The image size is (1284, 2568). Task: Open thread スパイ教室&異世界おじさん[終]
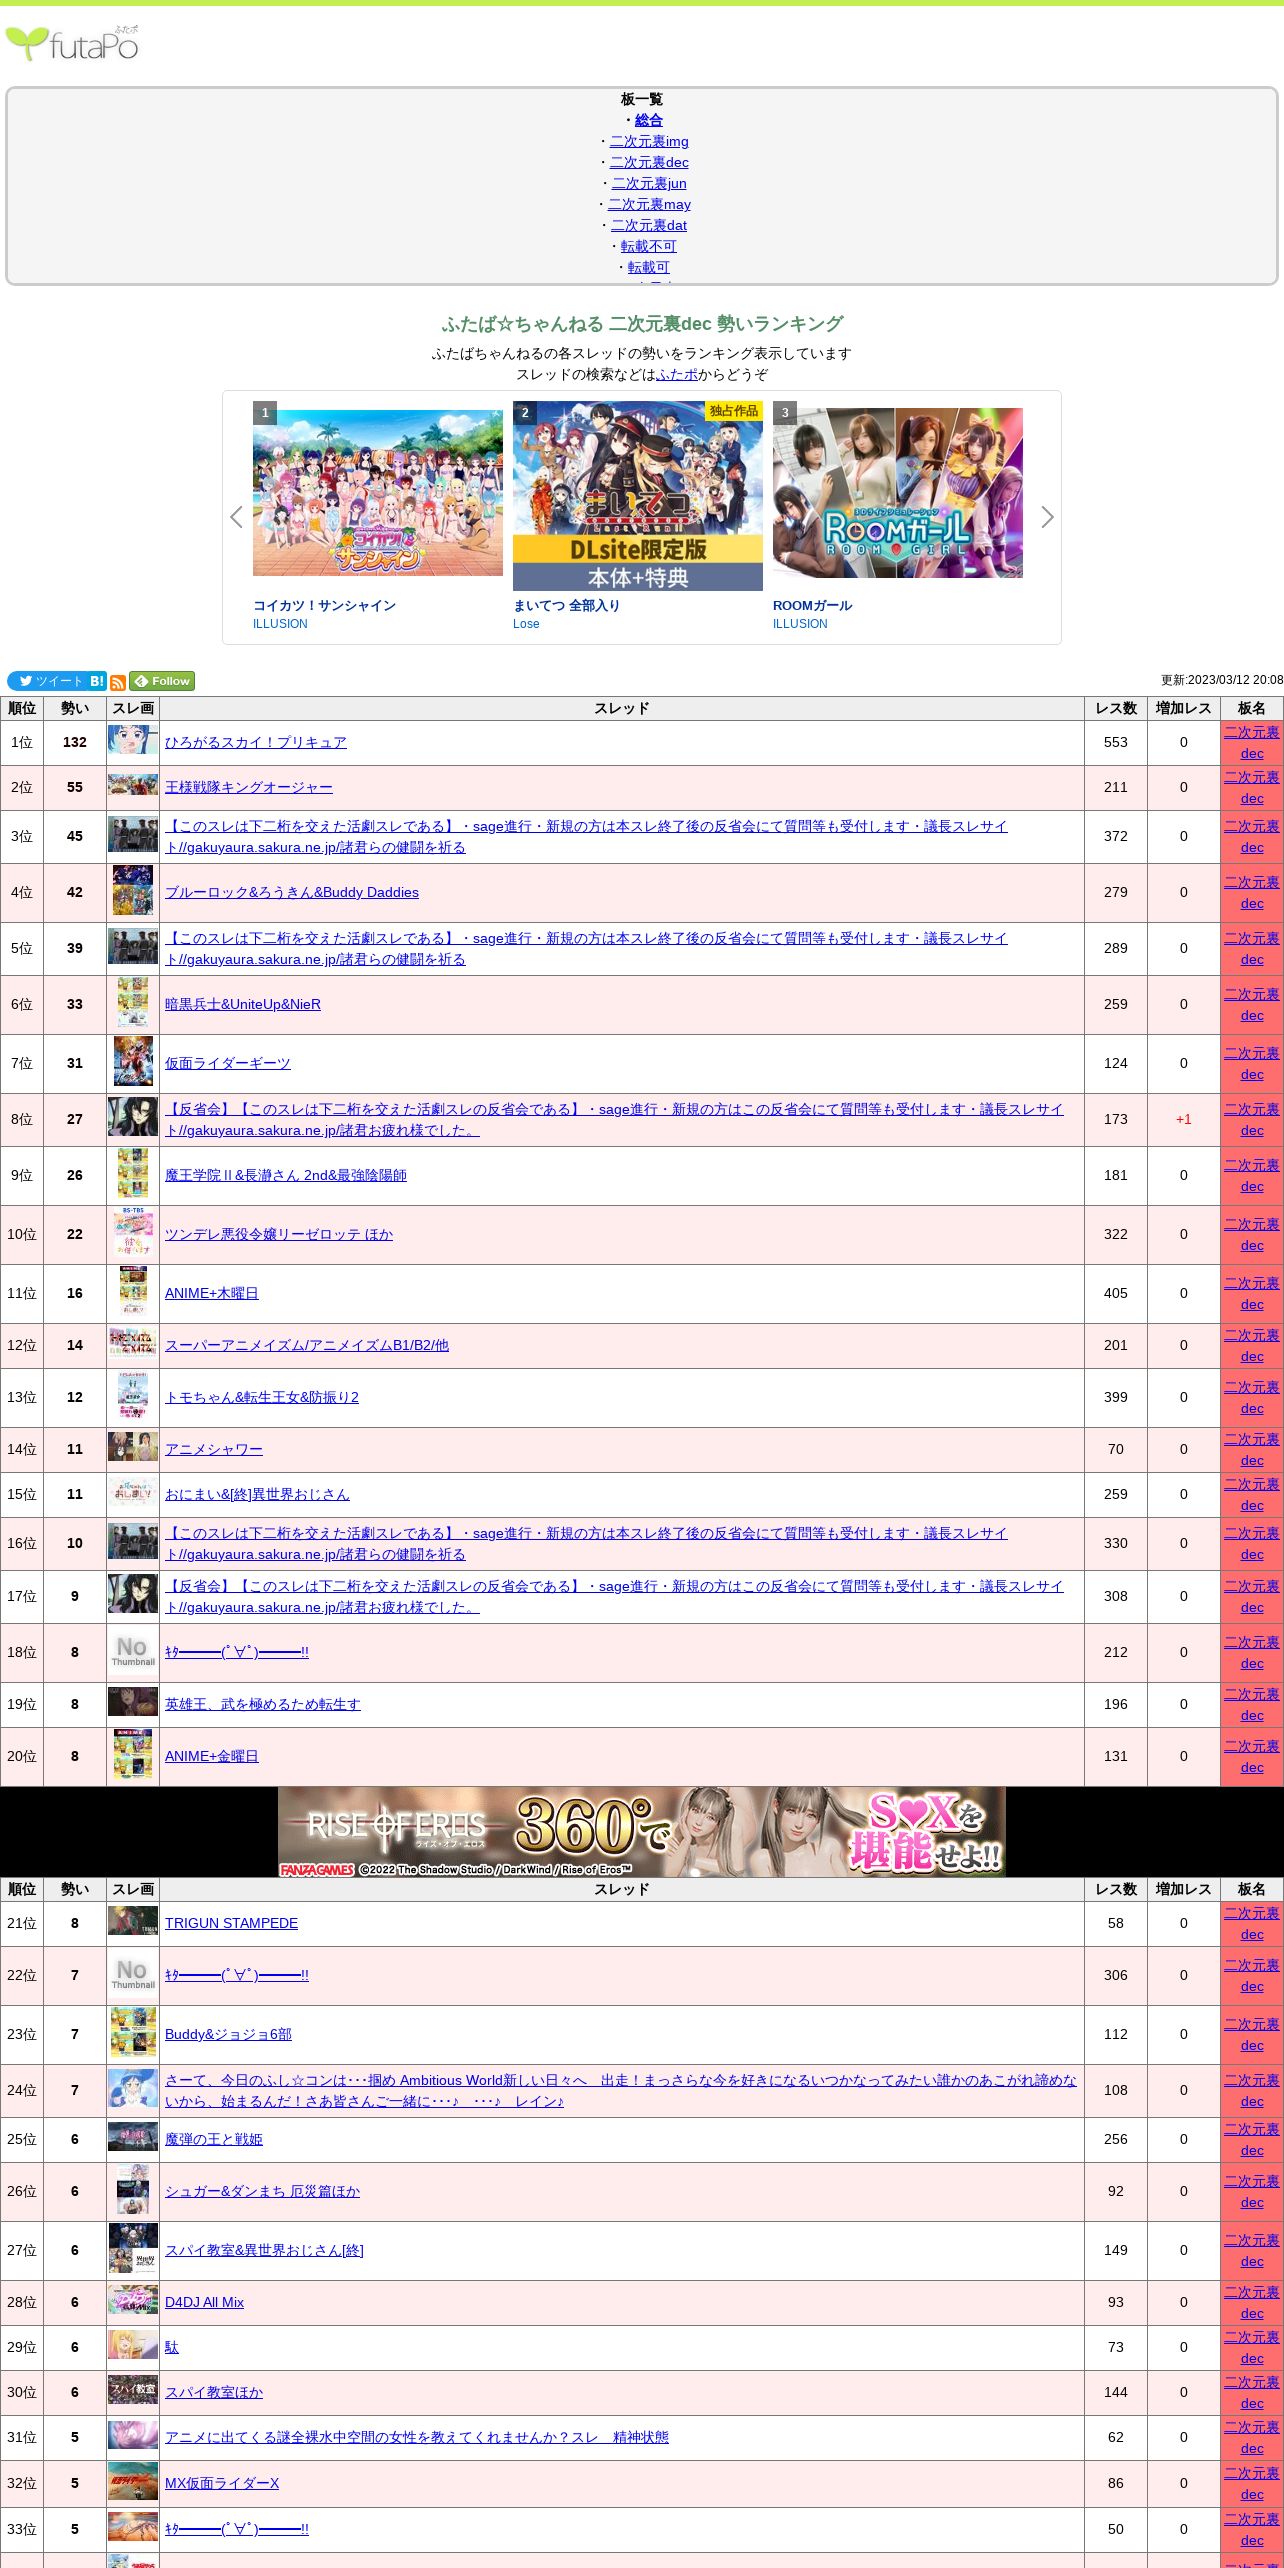click(264, 2250)
